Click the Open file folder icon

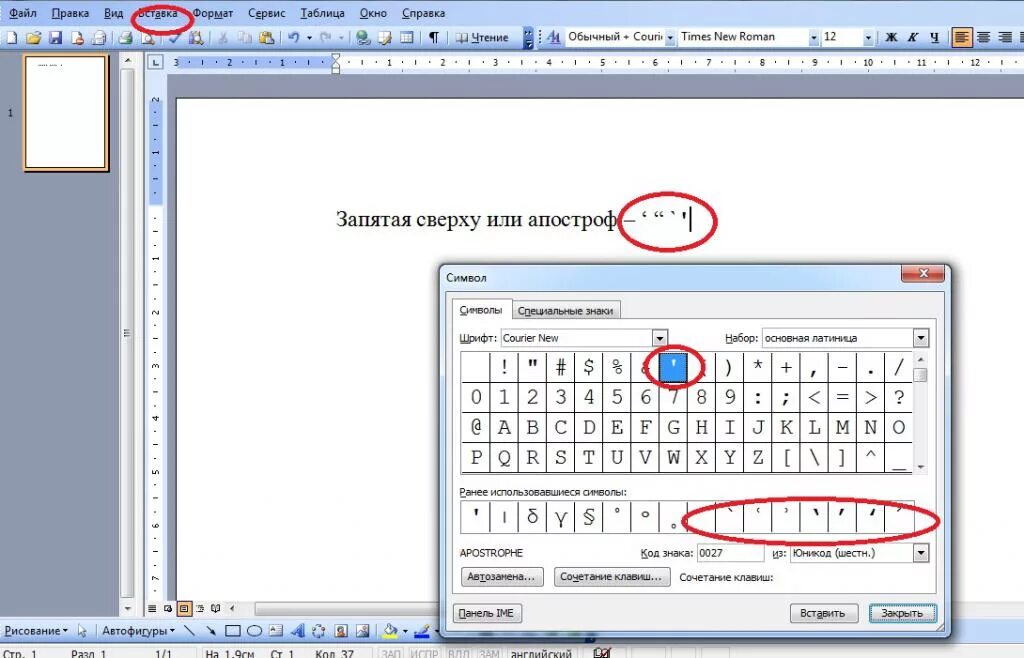pos(33,38)
